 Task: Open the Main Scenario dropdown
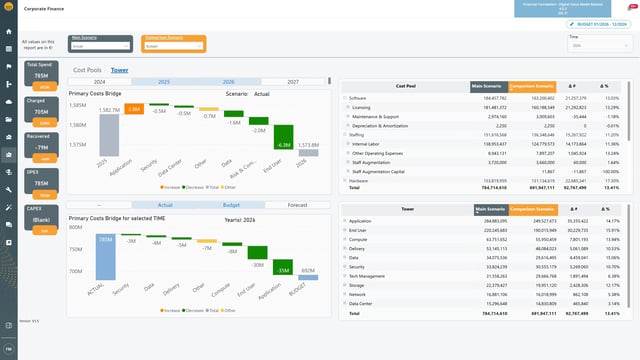point(100,46)
